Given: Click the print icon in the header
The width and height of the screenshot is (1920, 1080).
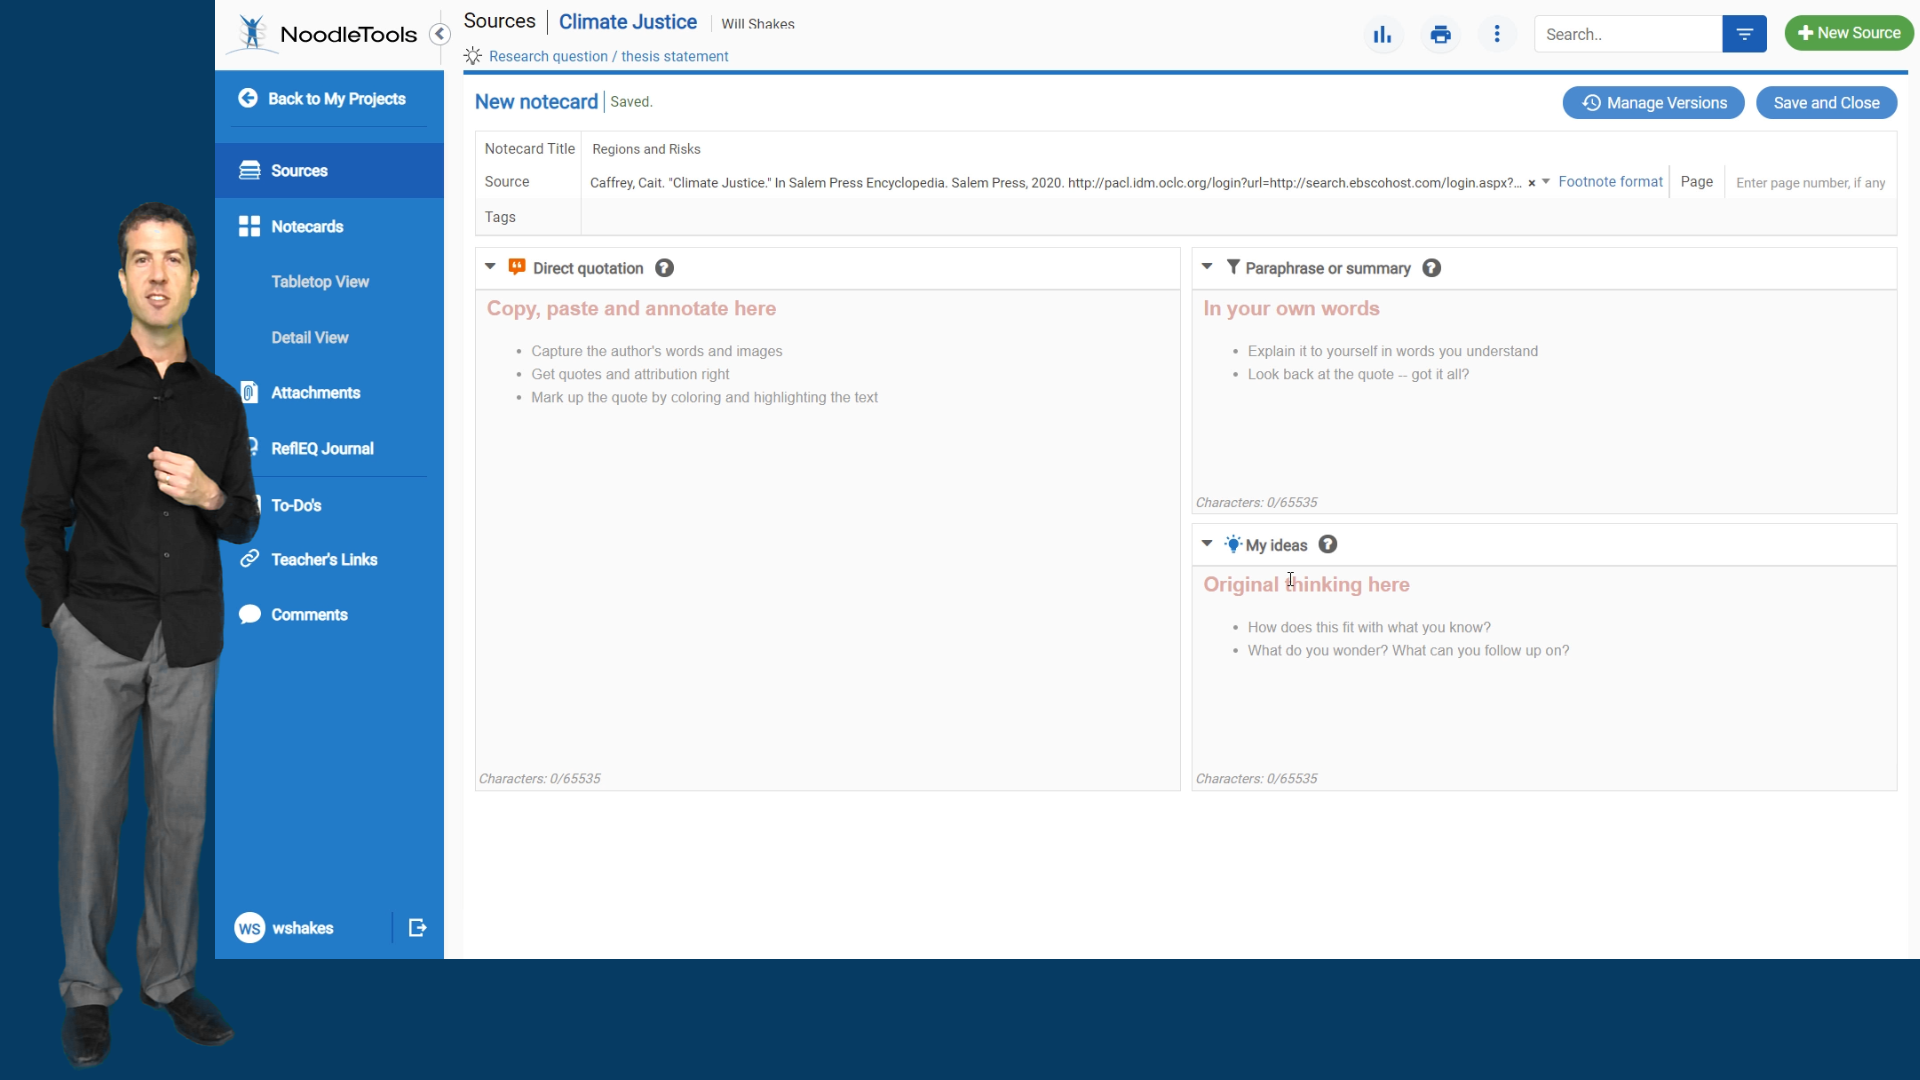Looking at the screenshot, I should (x=1440, y=35).
